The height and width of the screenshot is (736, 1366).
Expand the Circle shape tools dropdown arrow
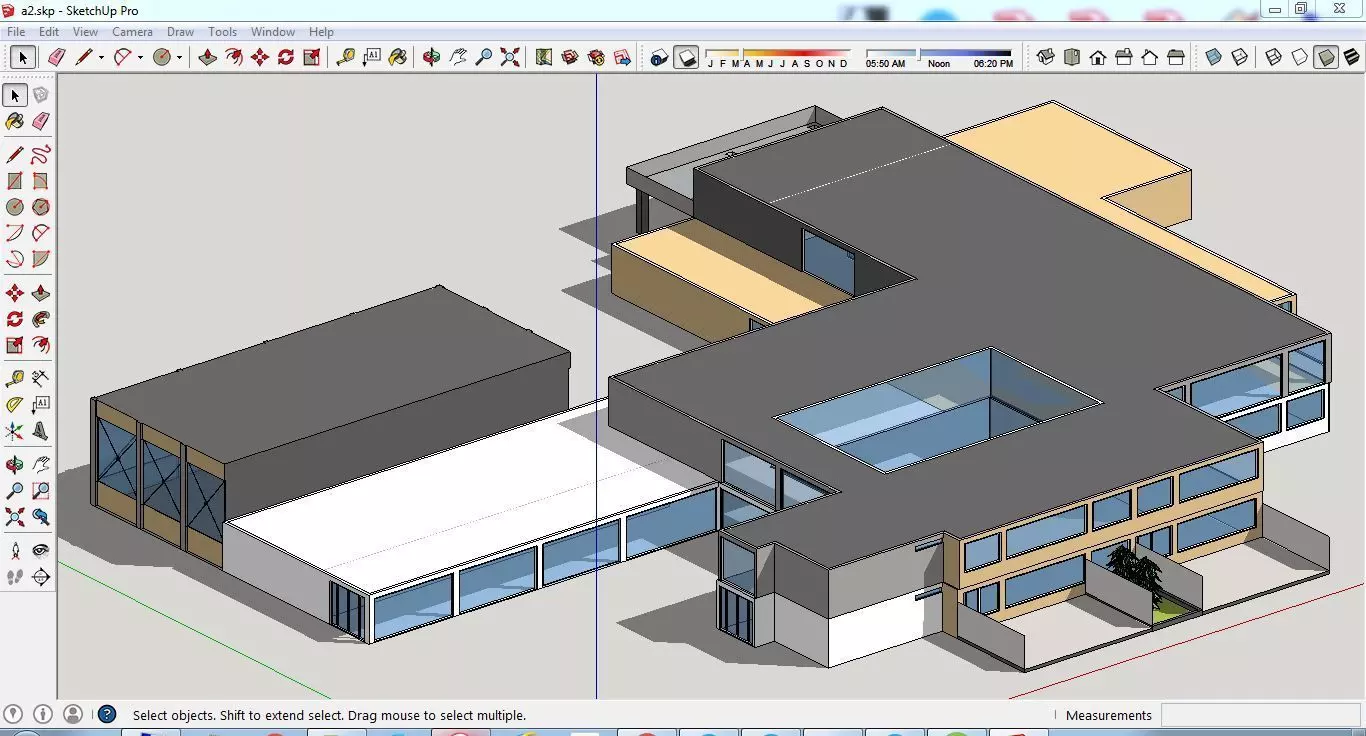(x=179, y=57)
